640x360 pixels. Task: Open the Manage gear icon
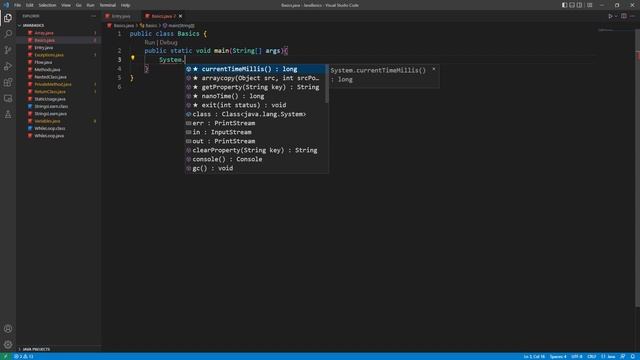(x=8, y=344)
